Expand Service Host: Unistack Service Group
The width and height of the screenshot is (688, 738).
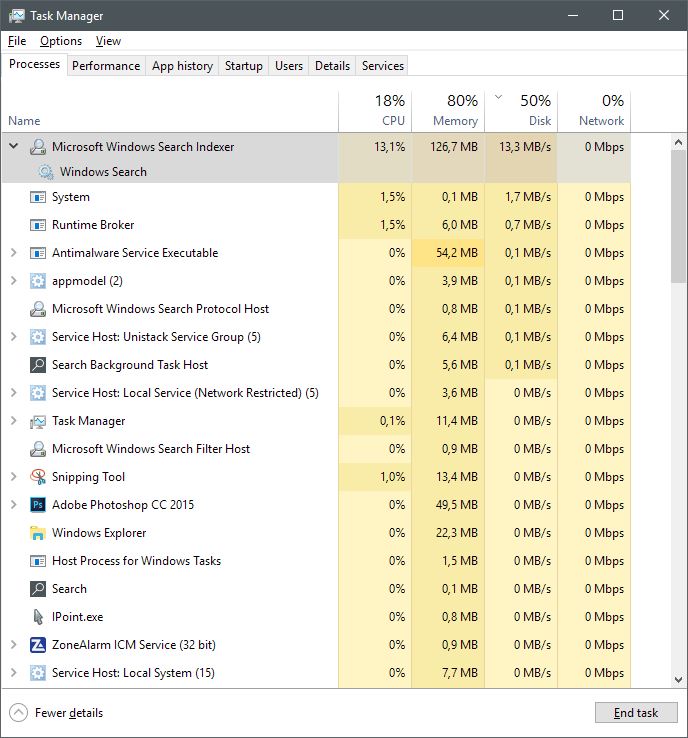point(14,337)
